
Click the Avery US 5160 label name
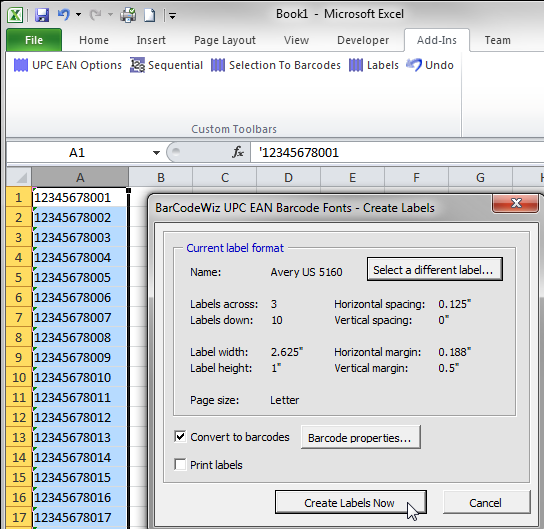(x=306, y=272)
